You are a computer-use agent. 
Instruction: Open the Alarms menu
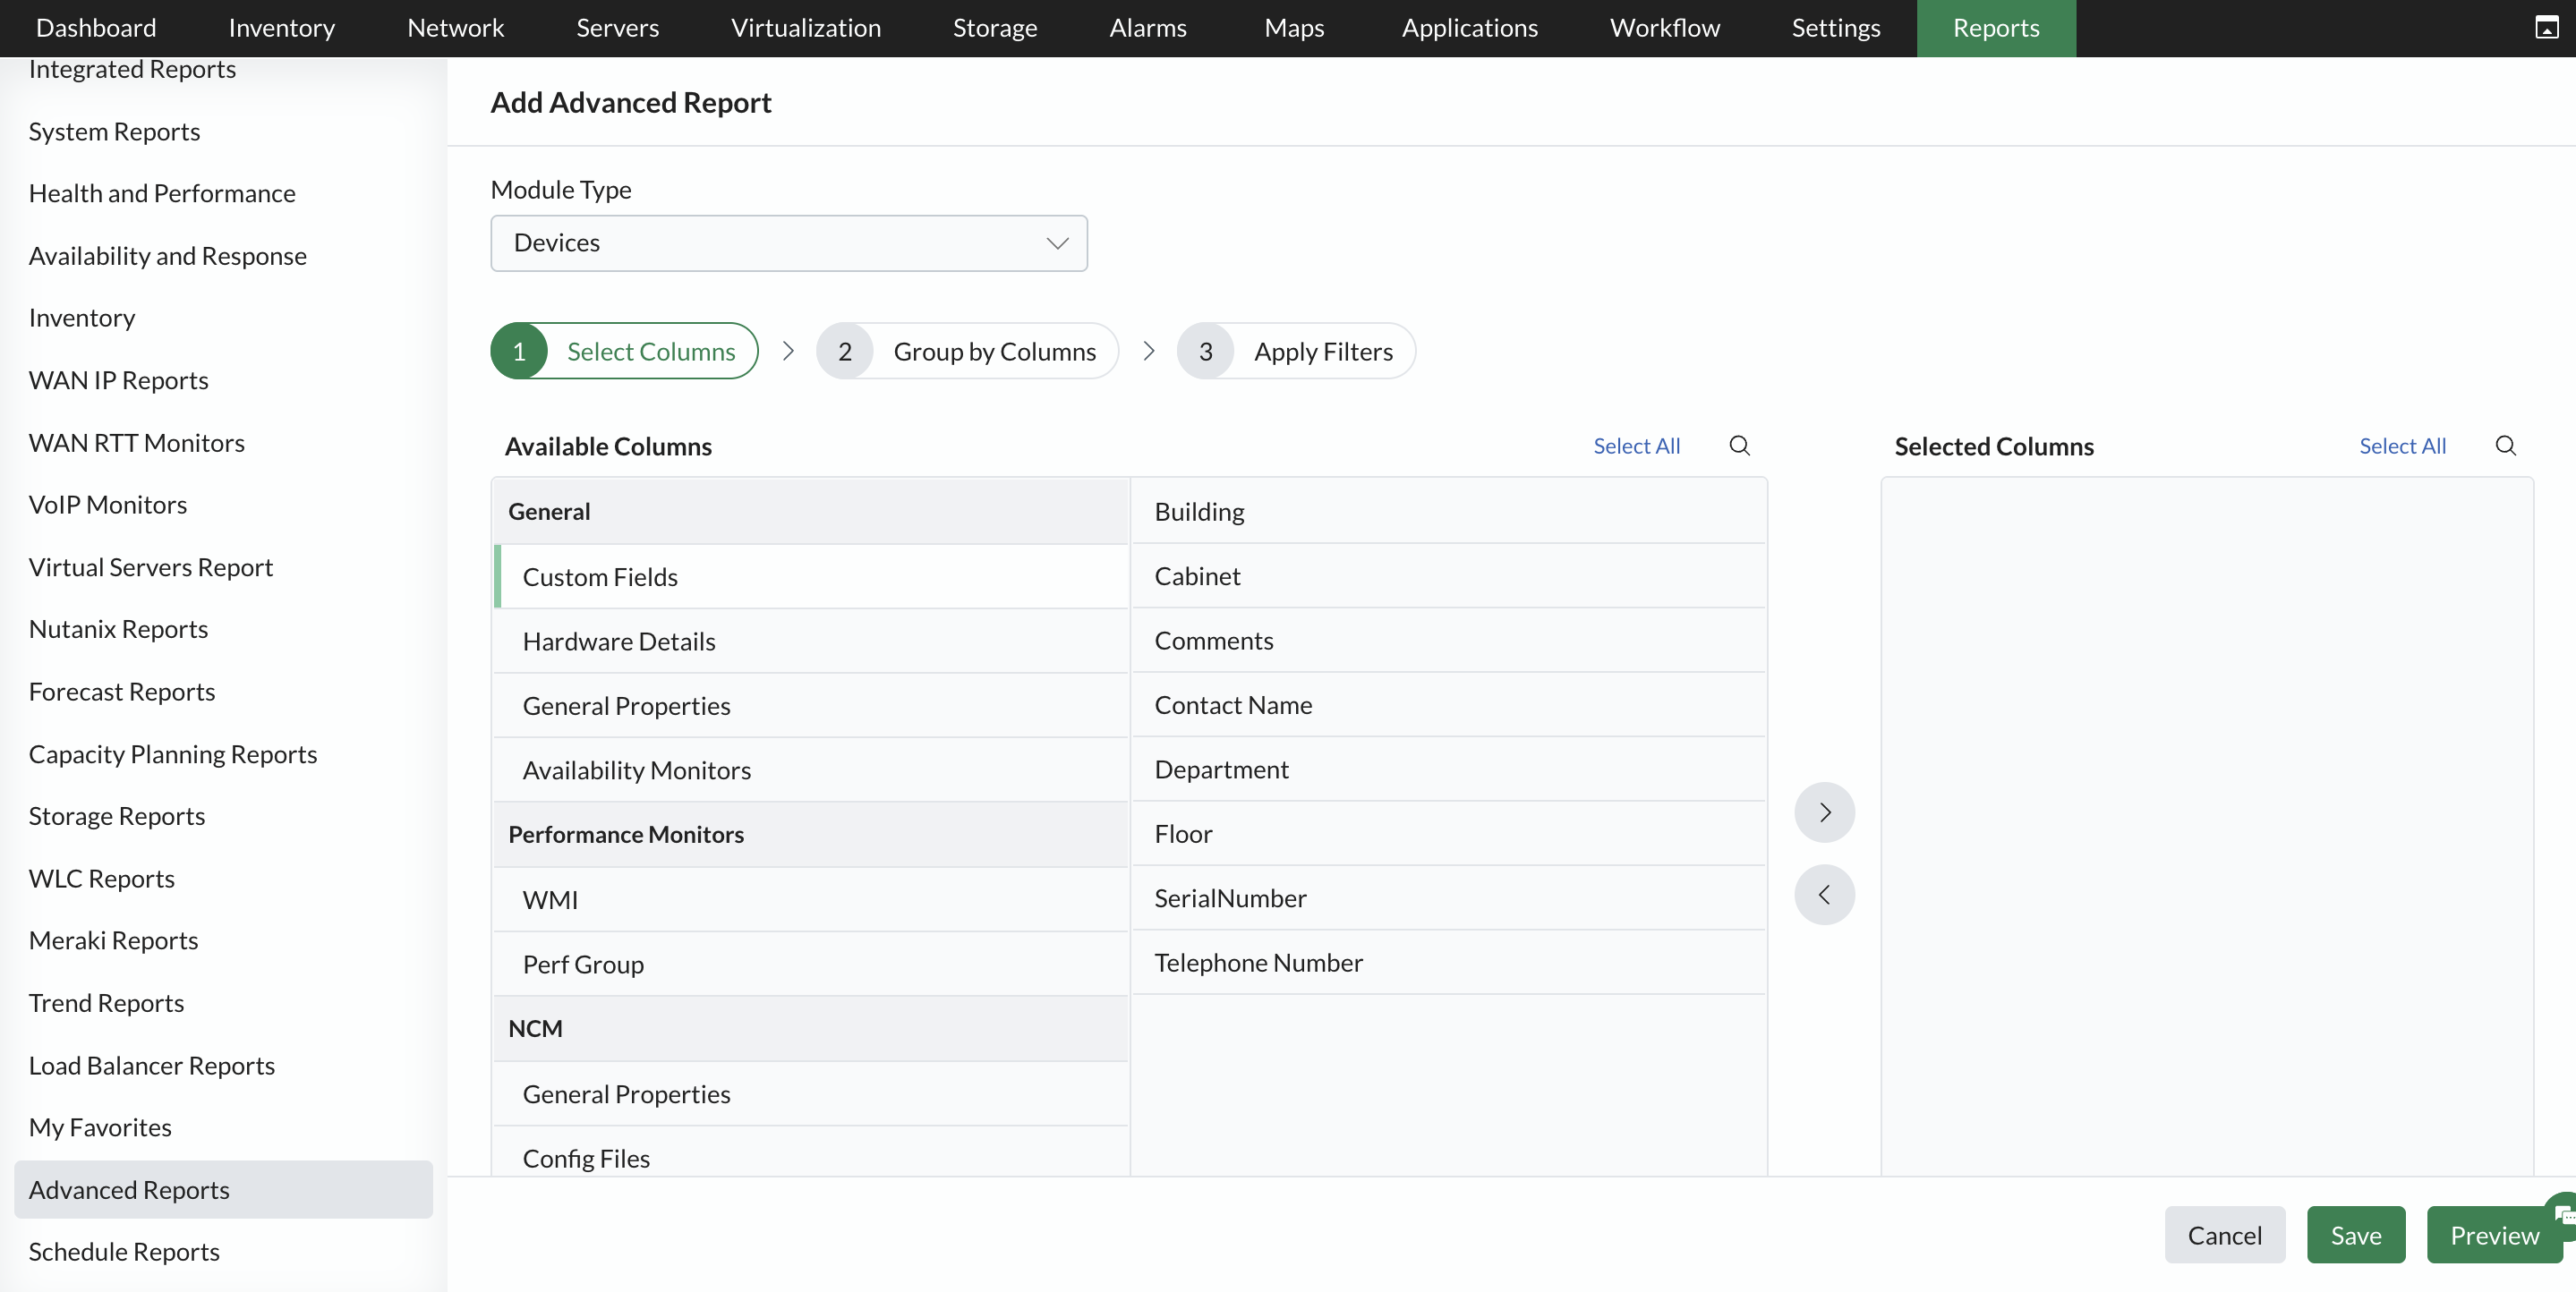coord(1148,28)
